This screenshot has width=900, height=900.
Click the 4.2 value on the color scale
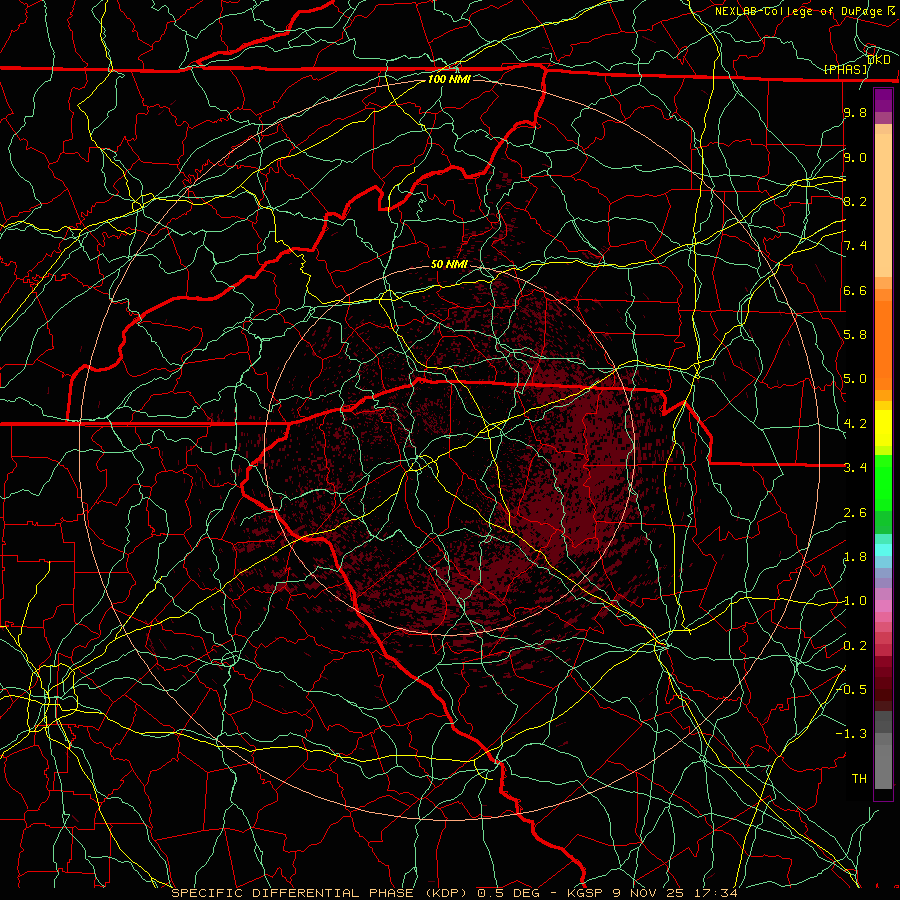coord(855,424)
